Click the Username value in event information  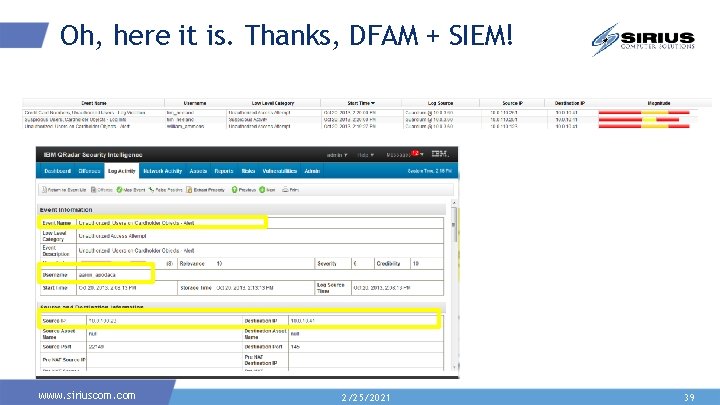97,275
